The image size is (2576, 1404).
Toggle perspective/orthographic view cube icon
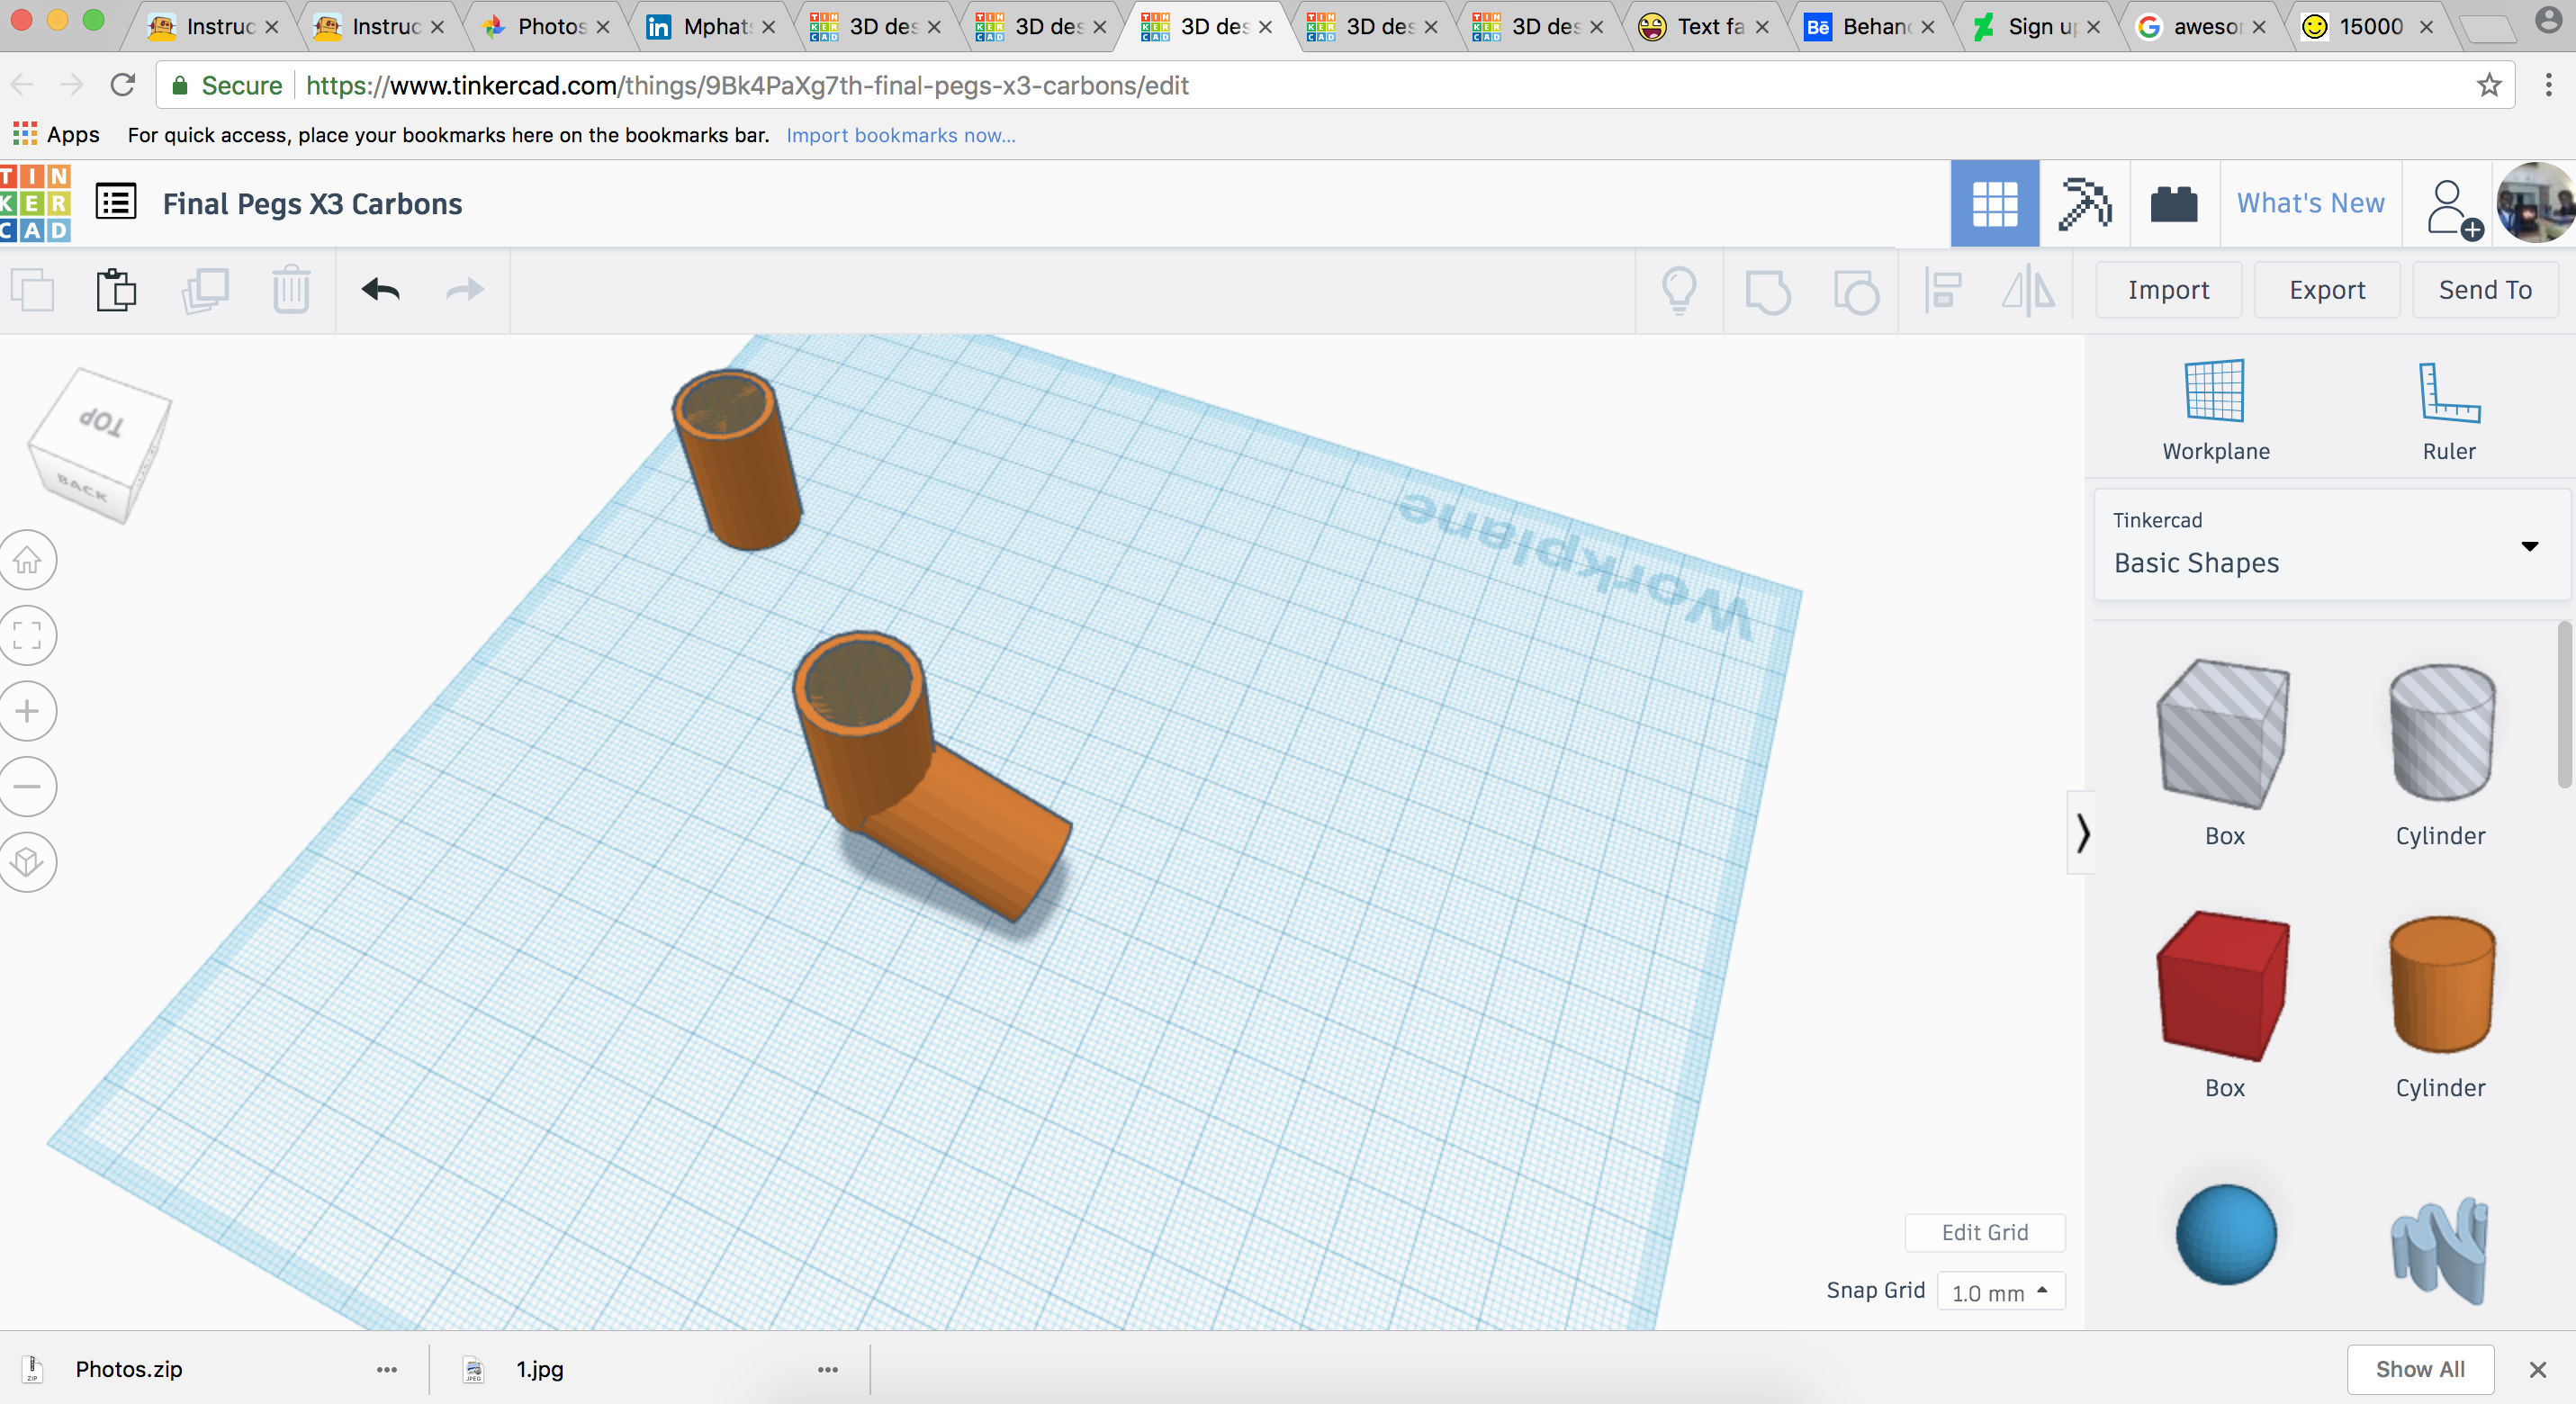(28, 862)
